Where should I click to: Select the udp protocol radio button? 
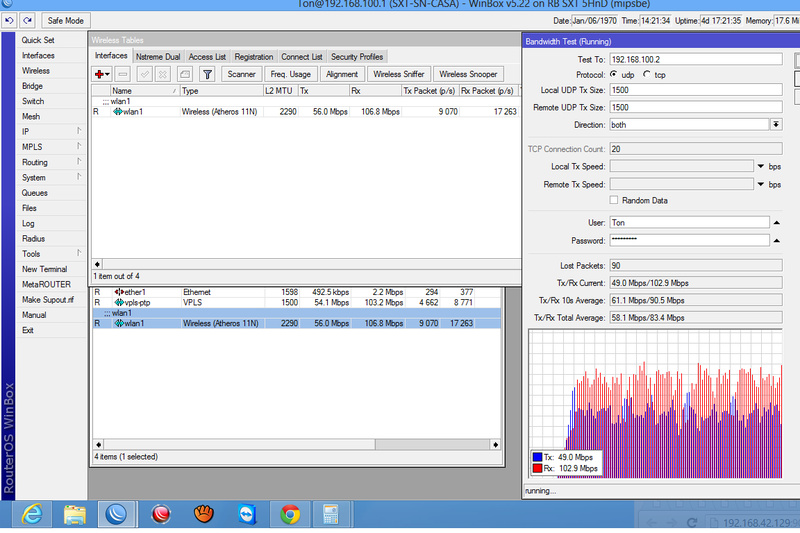[614, 75]
